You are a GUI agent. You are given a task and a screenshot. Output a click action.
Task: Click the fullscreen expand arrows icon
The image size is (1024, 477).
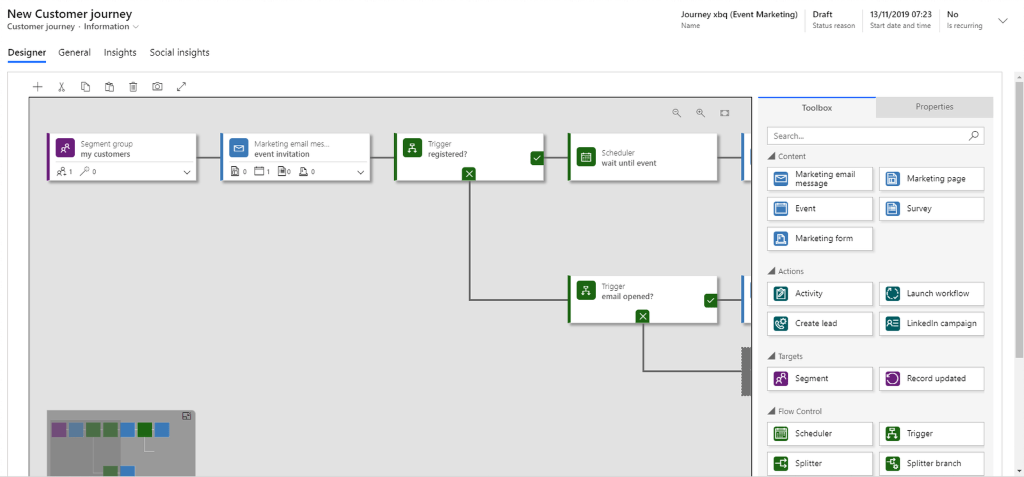point(182,86)
